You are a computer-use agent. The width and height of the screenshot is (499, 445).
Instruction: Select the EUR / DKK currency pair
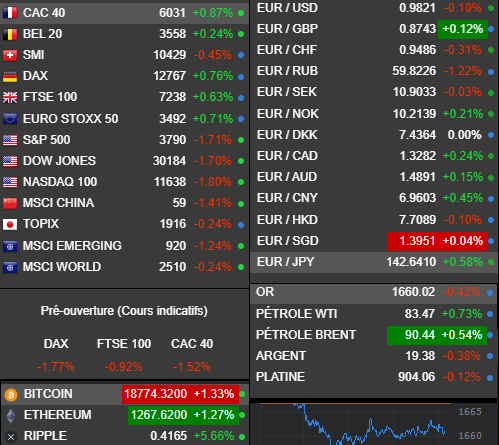coord(374,135)
